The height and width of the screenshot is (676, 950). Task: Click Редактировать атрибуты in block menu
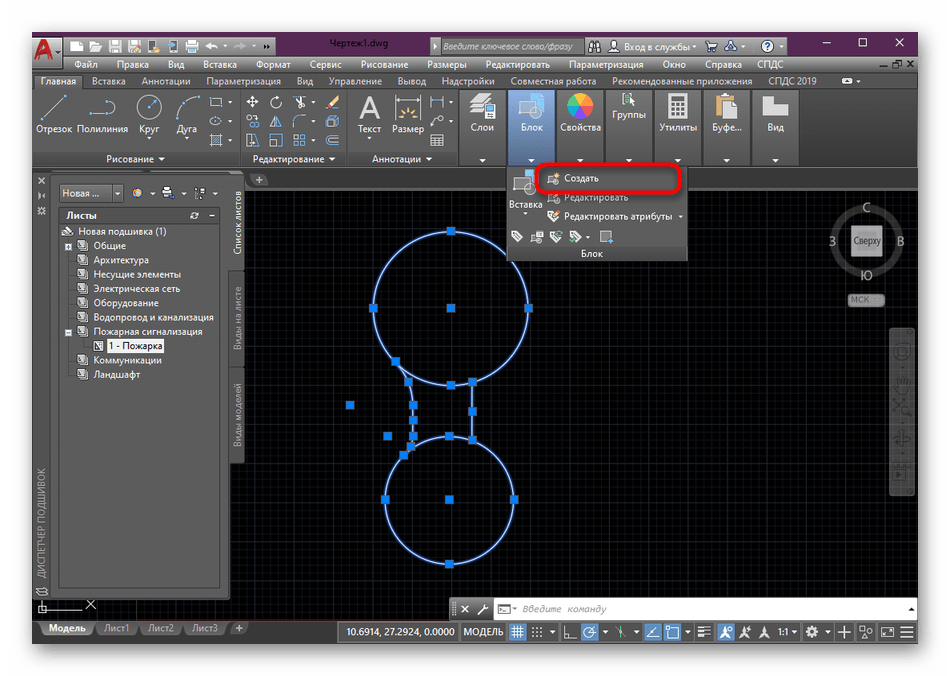[x=617, y=216]
